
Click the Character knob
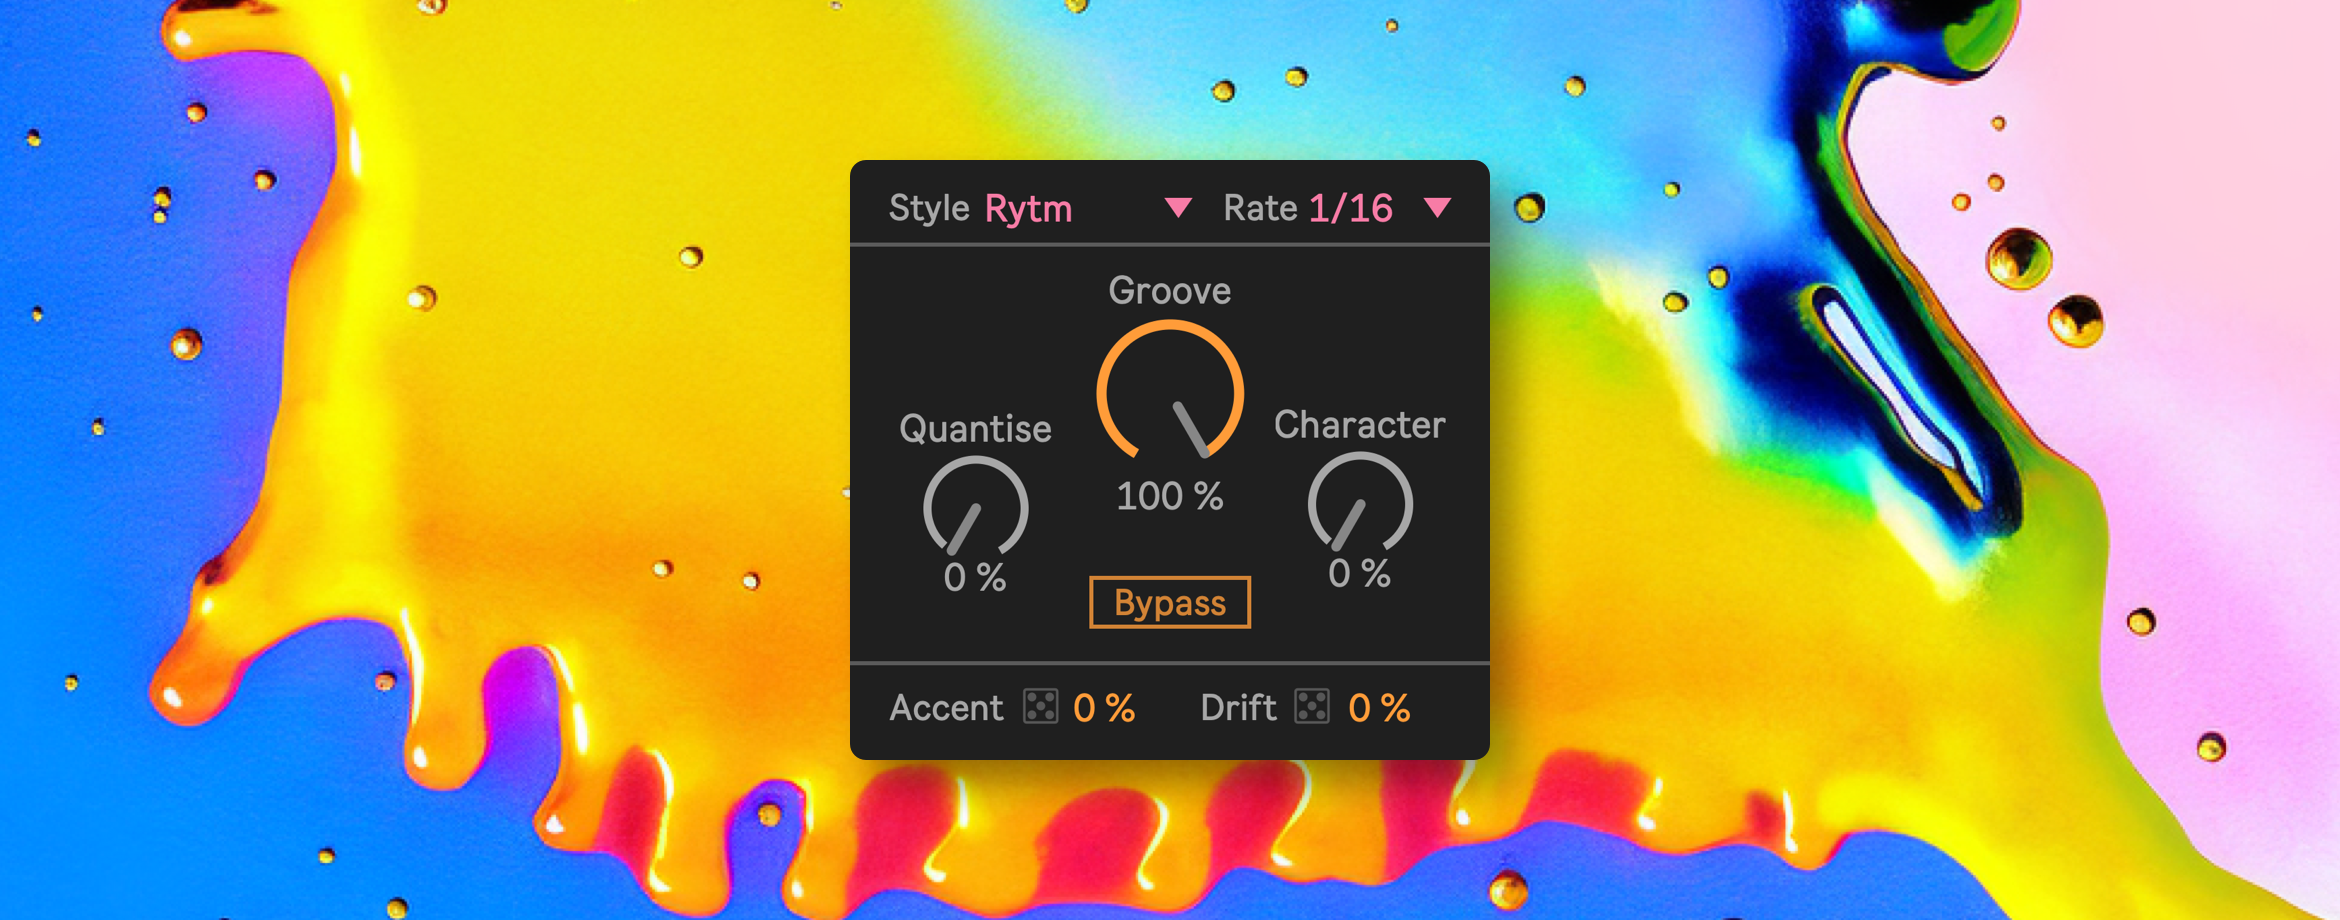1360,504
